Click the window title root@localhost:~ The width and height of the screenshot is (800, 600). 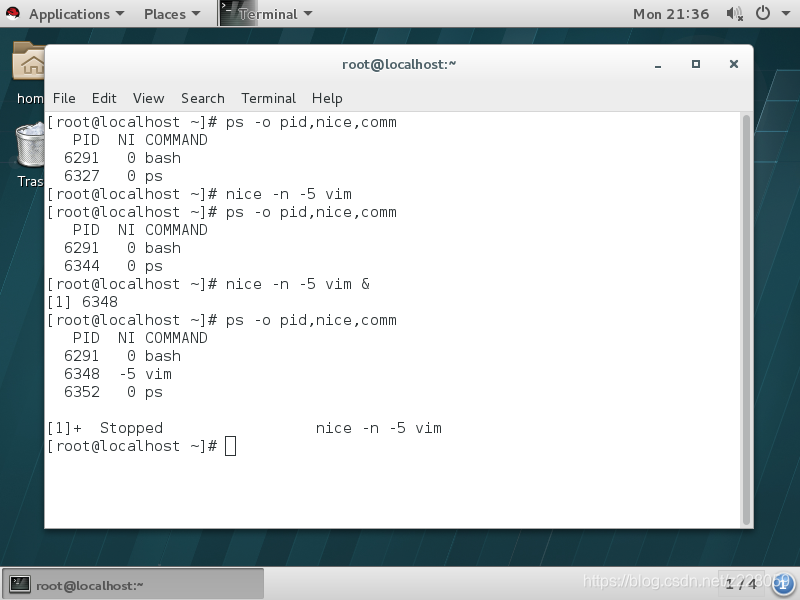[x=399, y=64]
